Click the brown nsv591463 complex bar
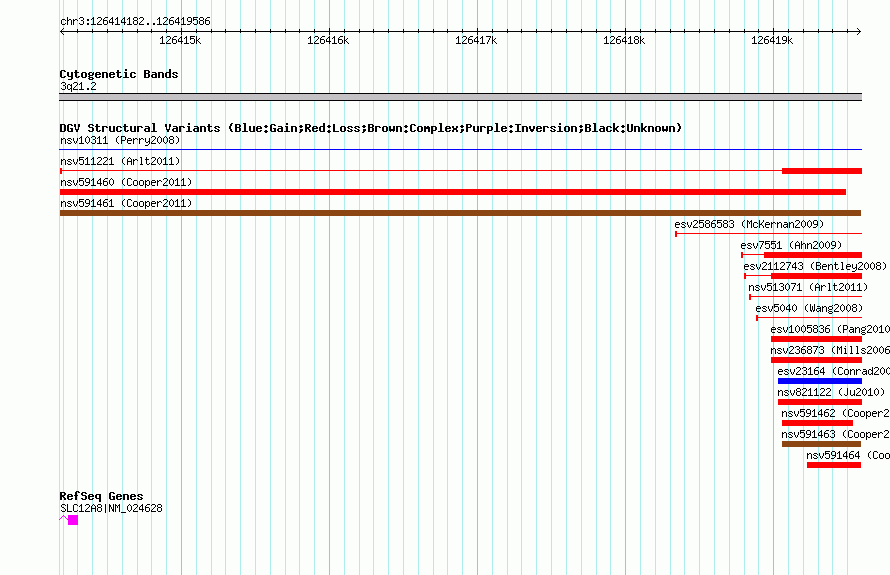The width and height of the screenshot is (890, 575). tap(821, 444)
